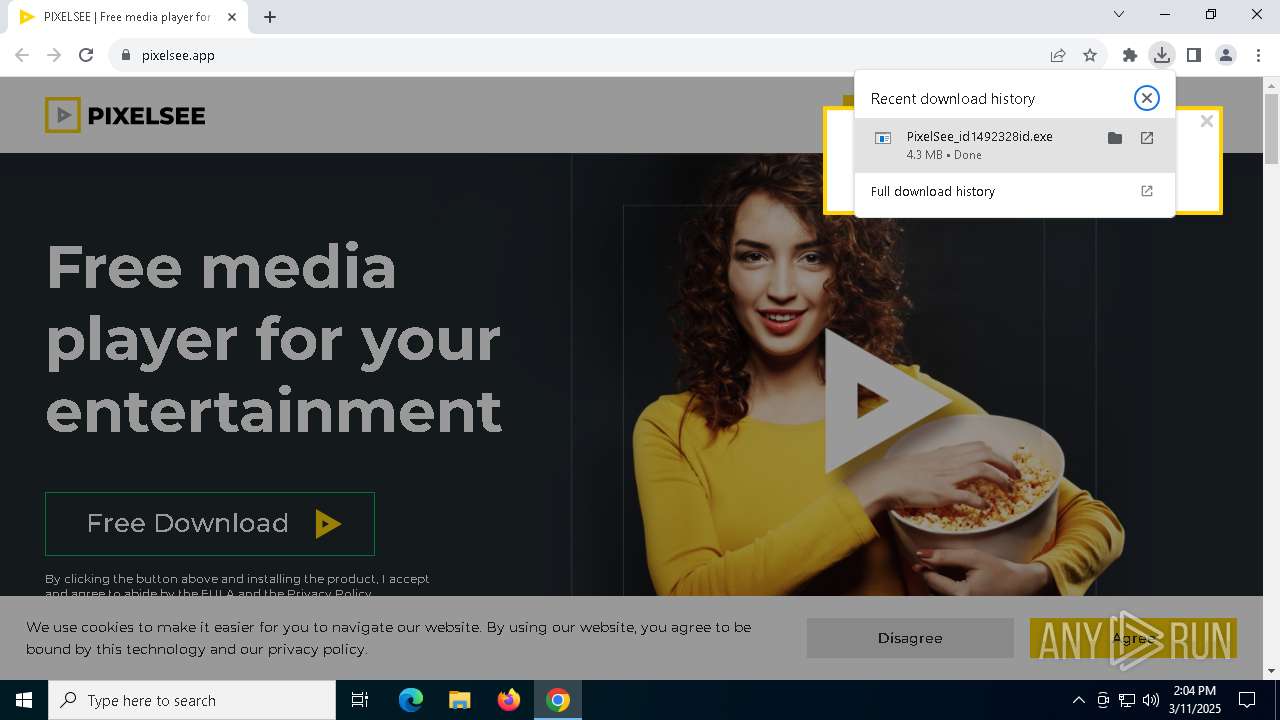Open a new tab
The width and height of the screenshot is (1280, 720).
point(270,17)
